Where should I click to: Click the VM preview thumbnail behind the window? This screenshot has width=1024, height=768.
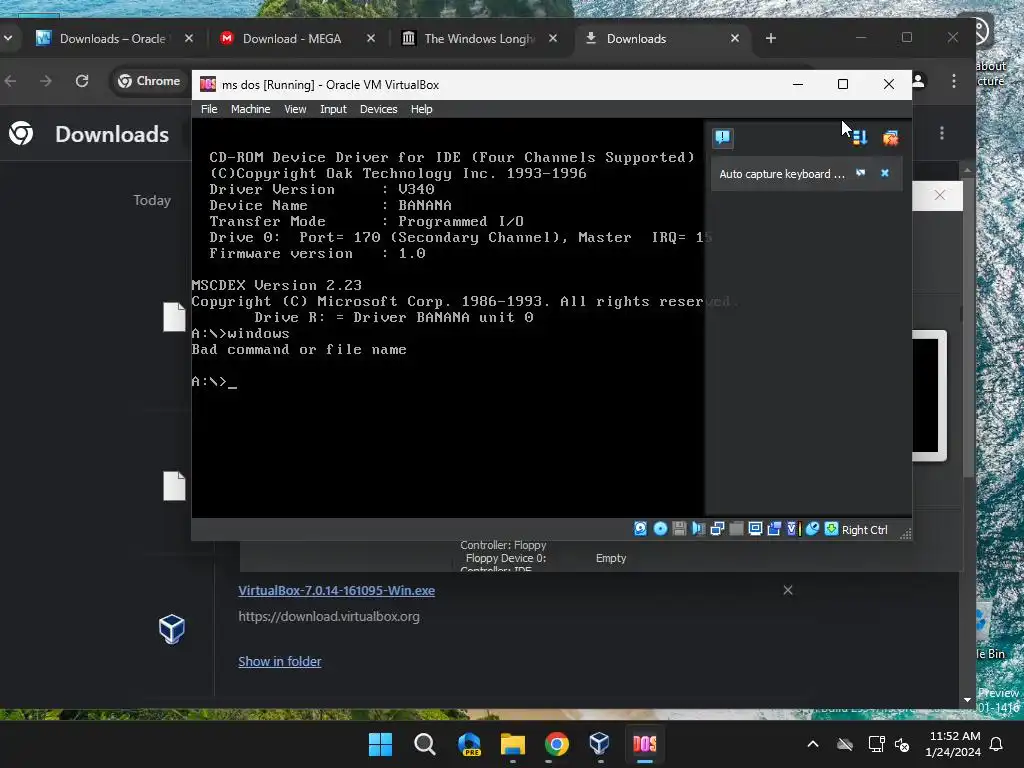929,396
